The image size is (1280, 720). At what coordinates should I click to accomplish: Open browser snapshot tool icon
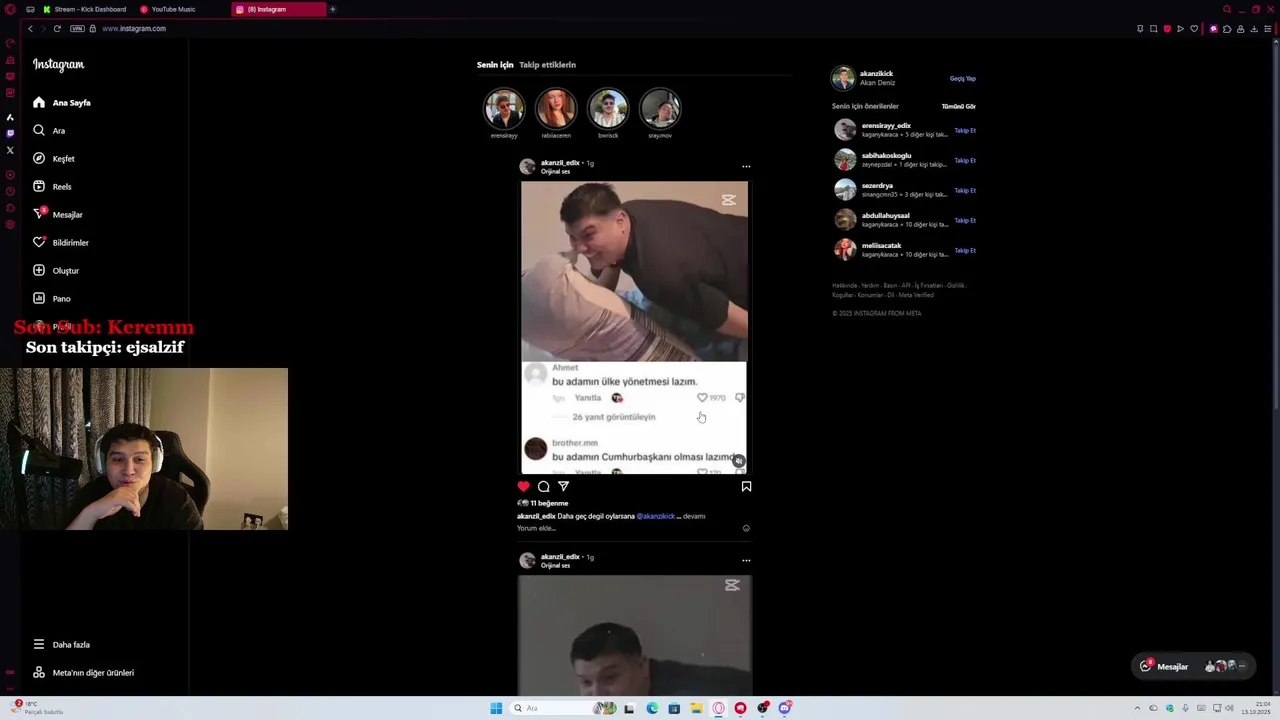1153,28
